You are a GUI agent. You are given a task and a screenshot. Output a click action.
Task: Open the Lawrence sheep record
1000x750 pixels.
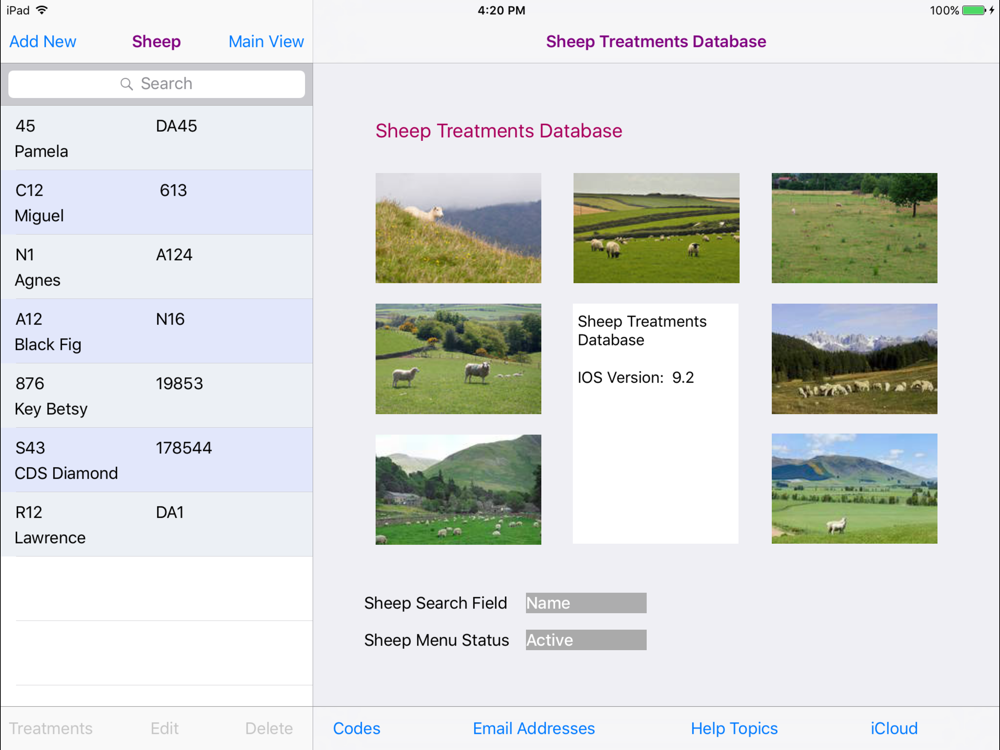pyautogui.click(x=156, y=525)
